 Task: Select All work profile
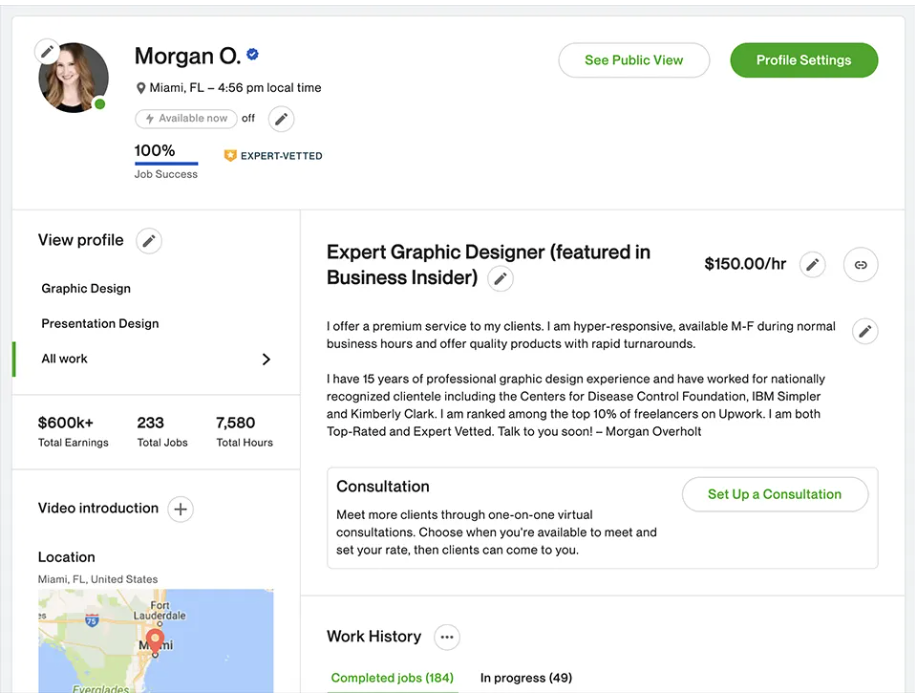pos(64,359)
